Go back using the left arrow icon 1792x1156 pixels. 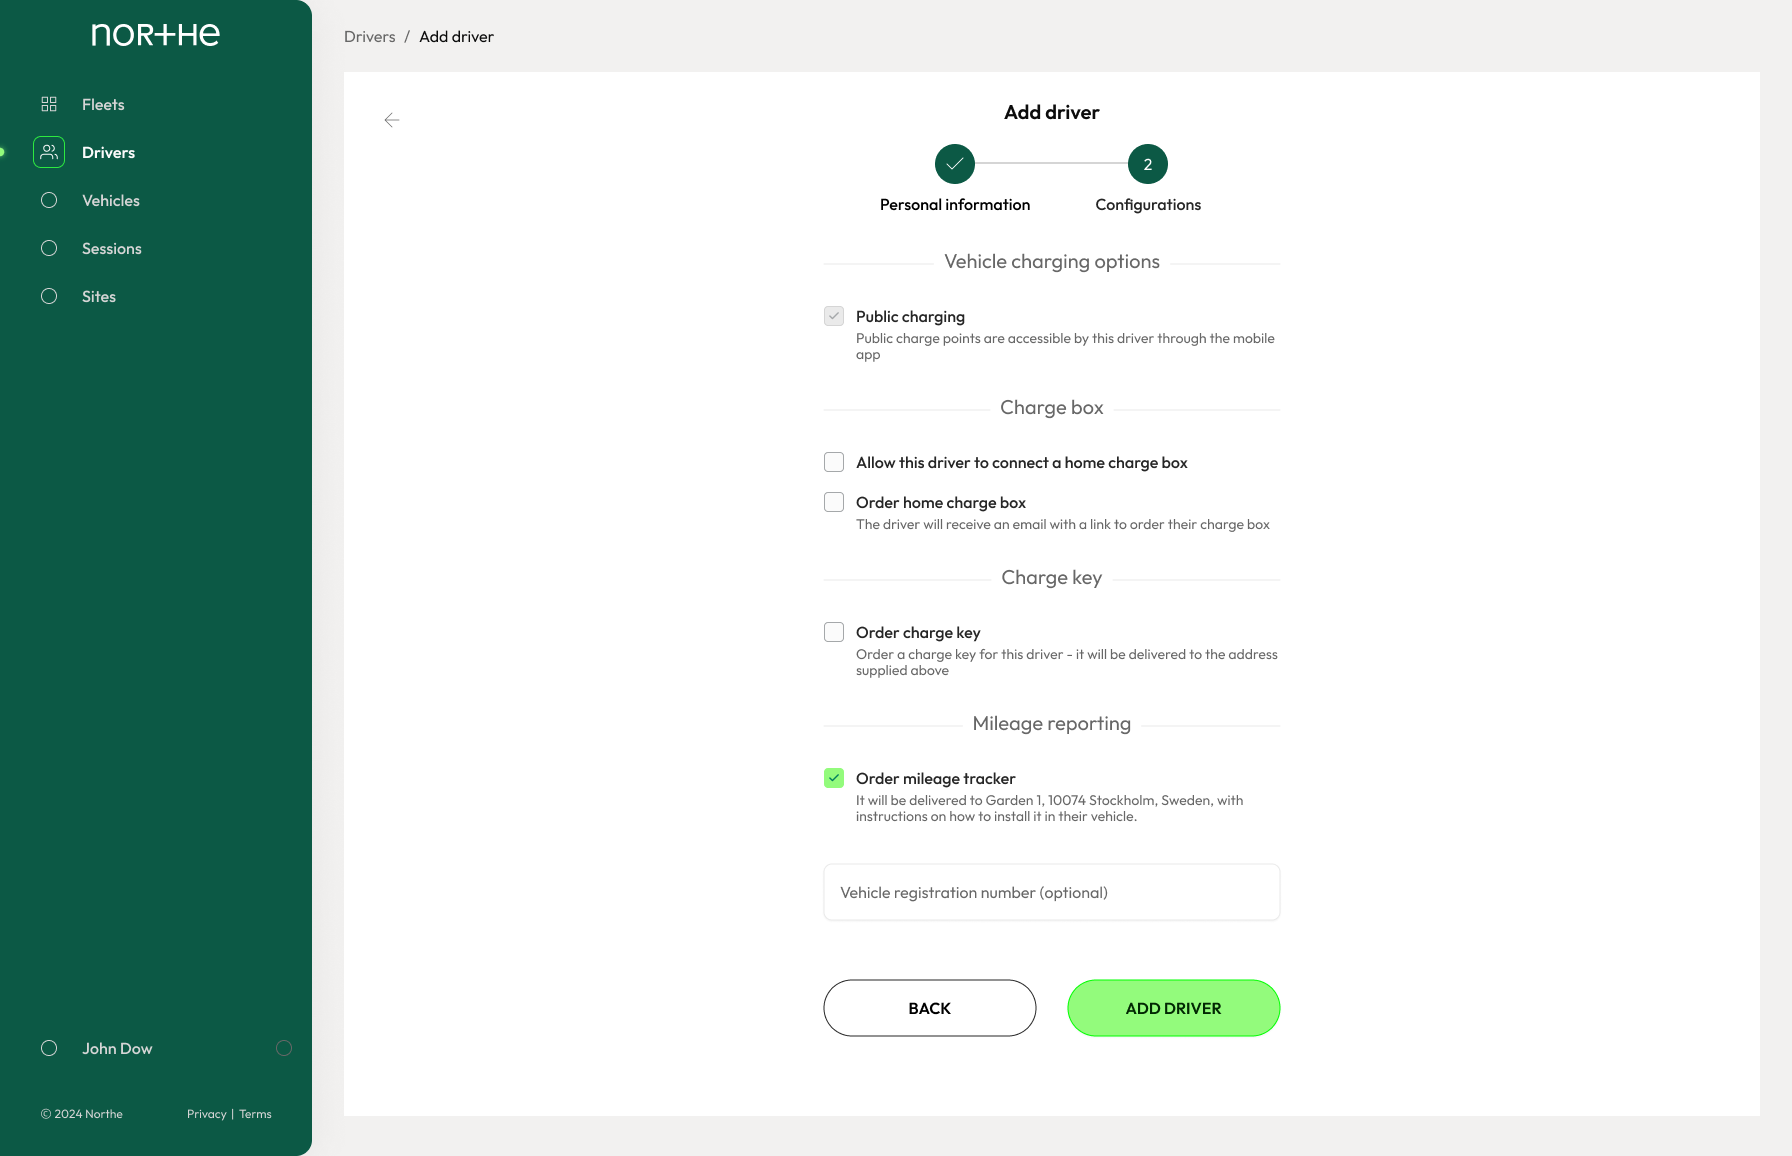[x=392, y=120]
